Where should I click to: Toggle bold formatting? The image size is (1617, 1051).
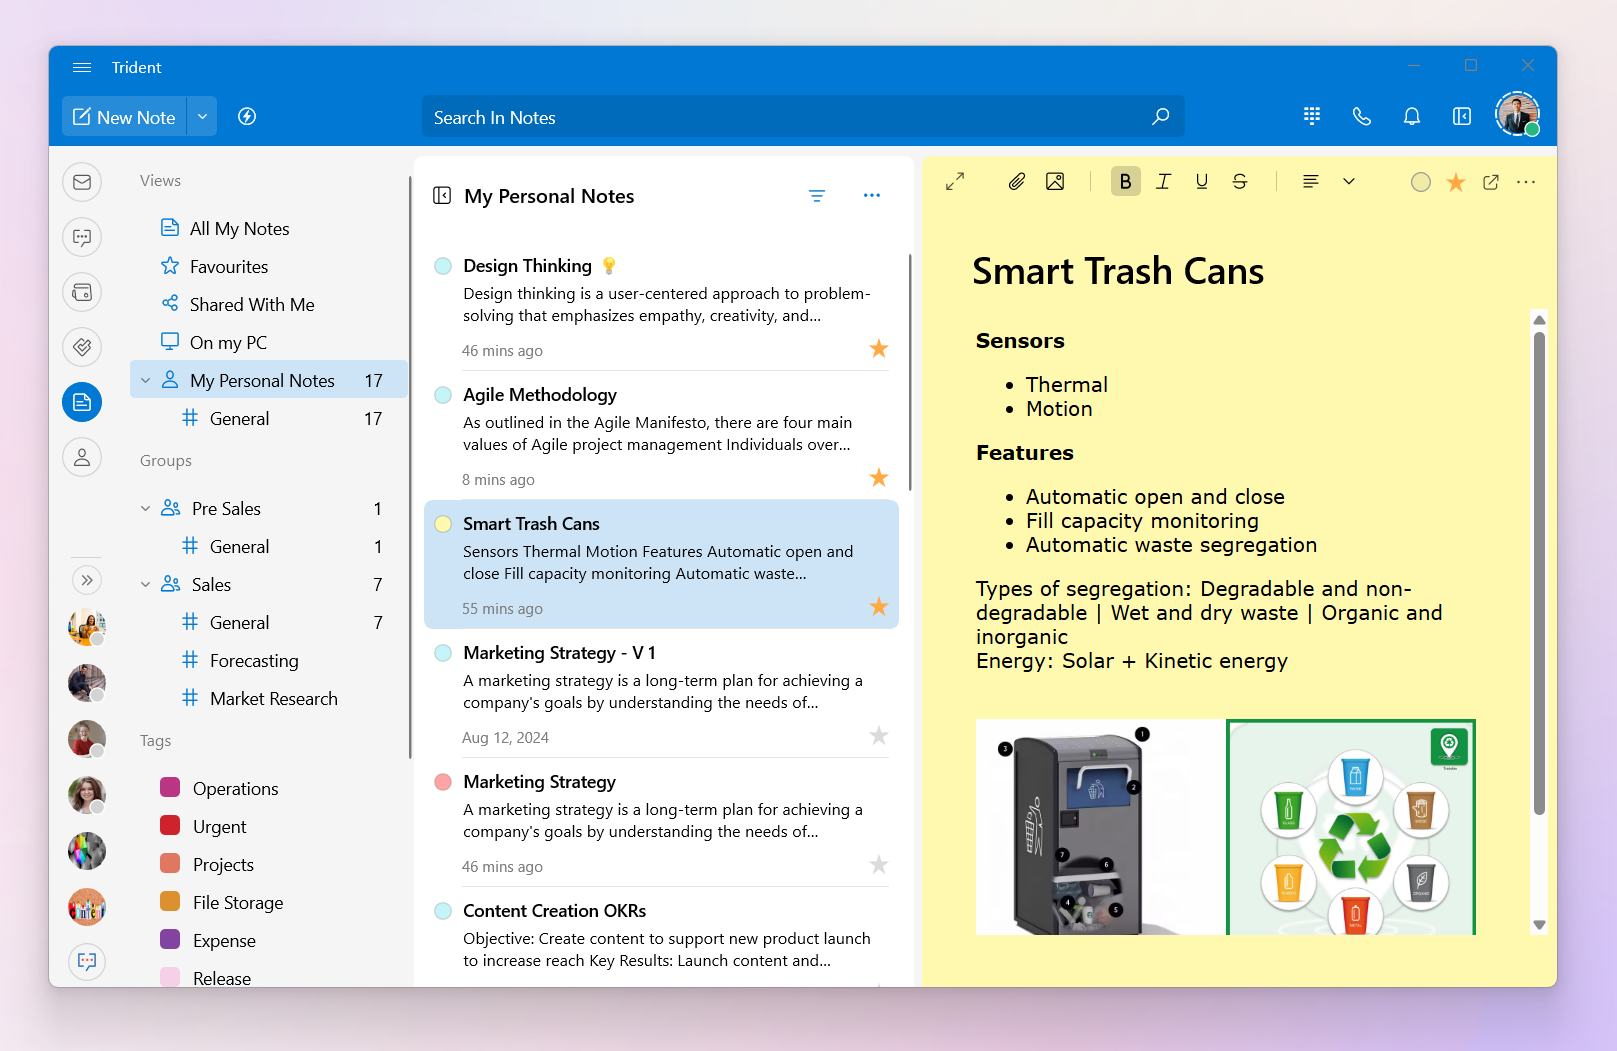pyautogui.click(x=1125, y=181)
